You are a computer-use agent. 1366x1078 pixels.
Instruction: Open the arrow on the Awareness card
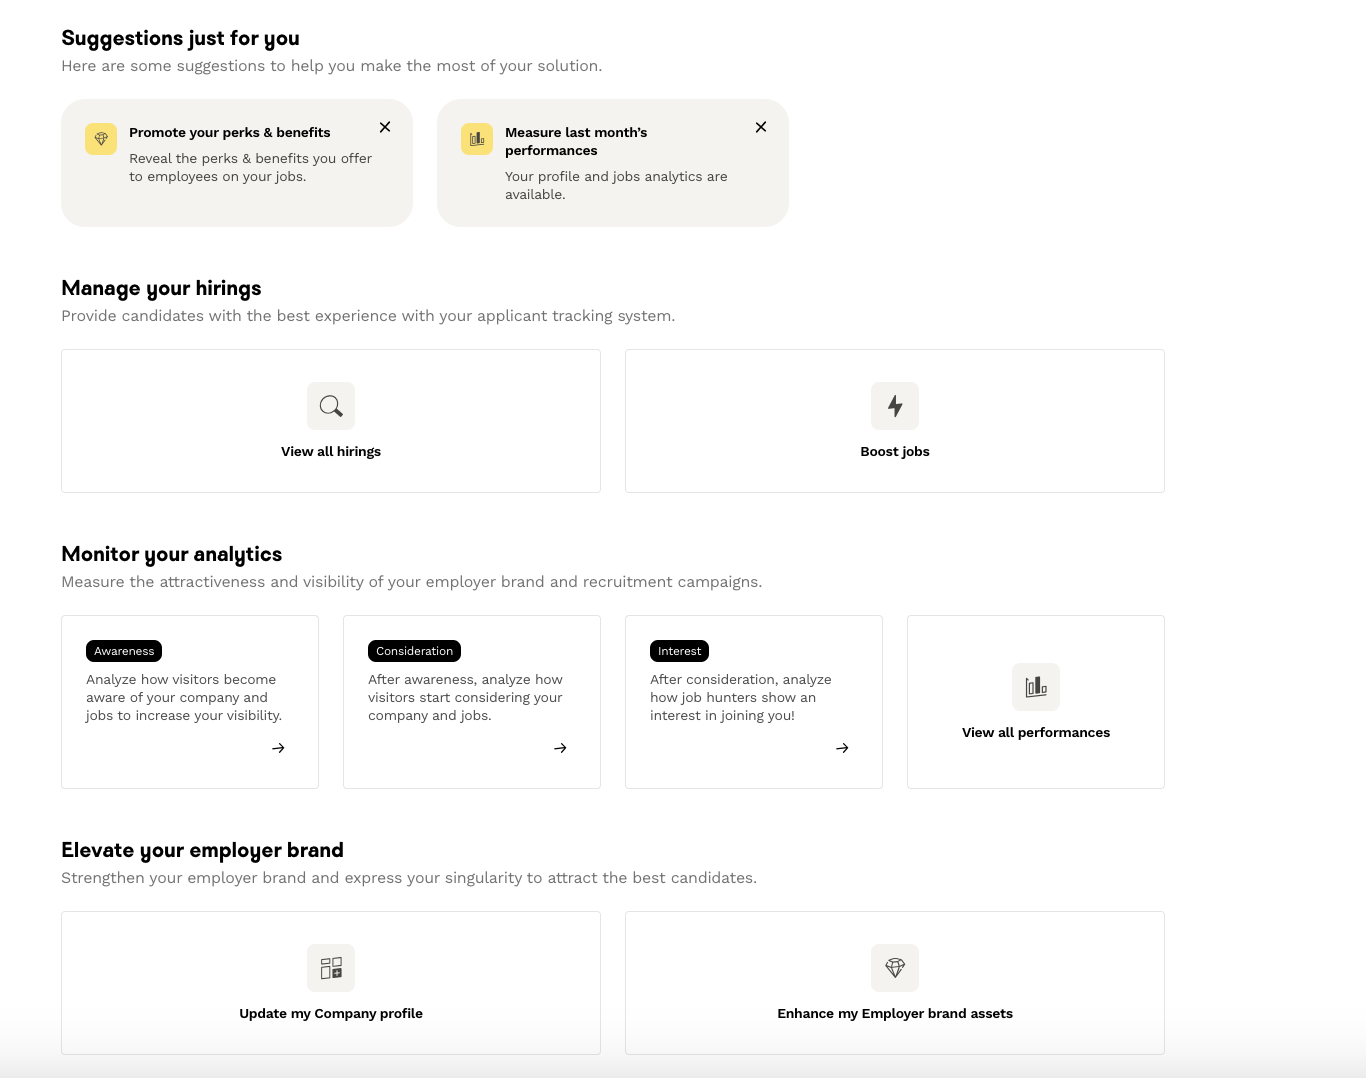tap(279, 748)
